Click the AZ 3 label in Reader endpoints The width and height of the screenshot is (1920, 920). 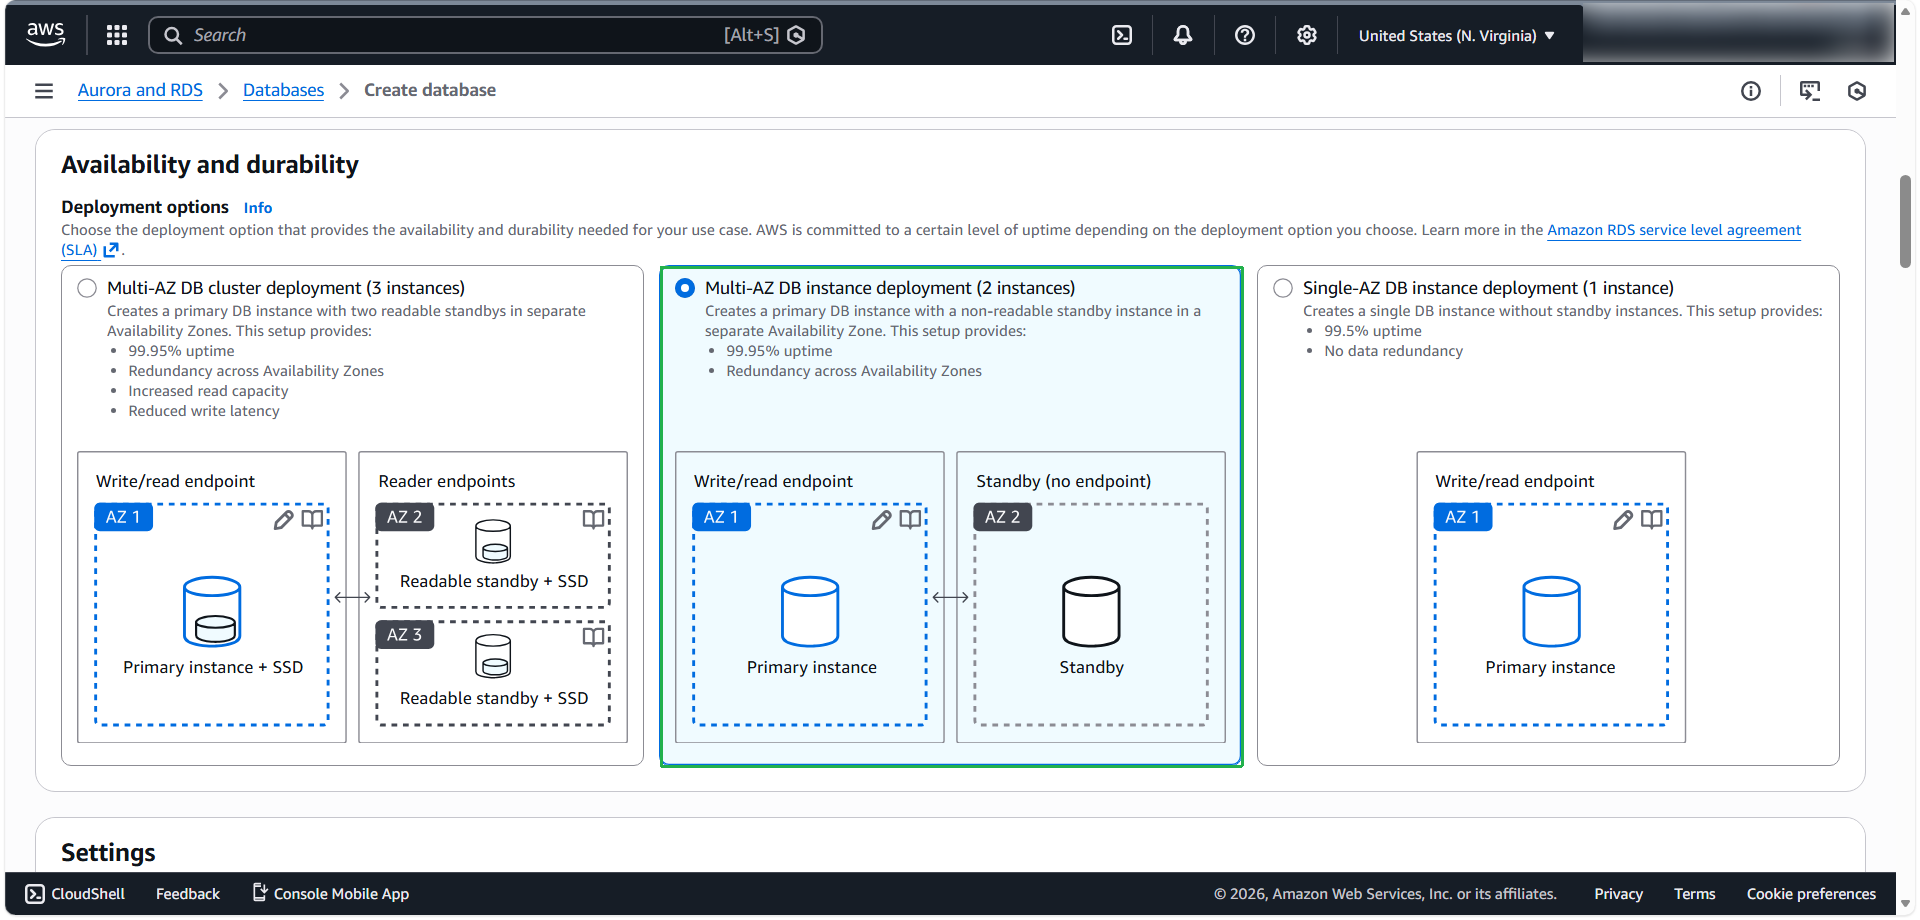pos(405,635)
